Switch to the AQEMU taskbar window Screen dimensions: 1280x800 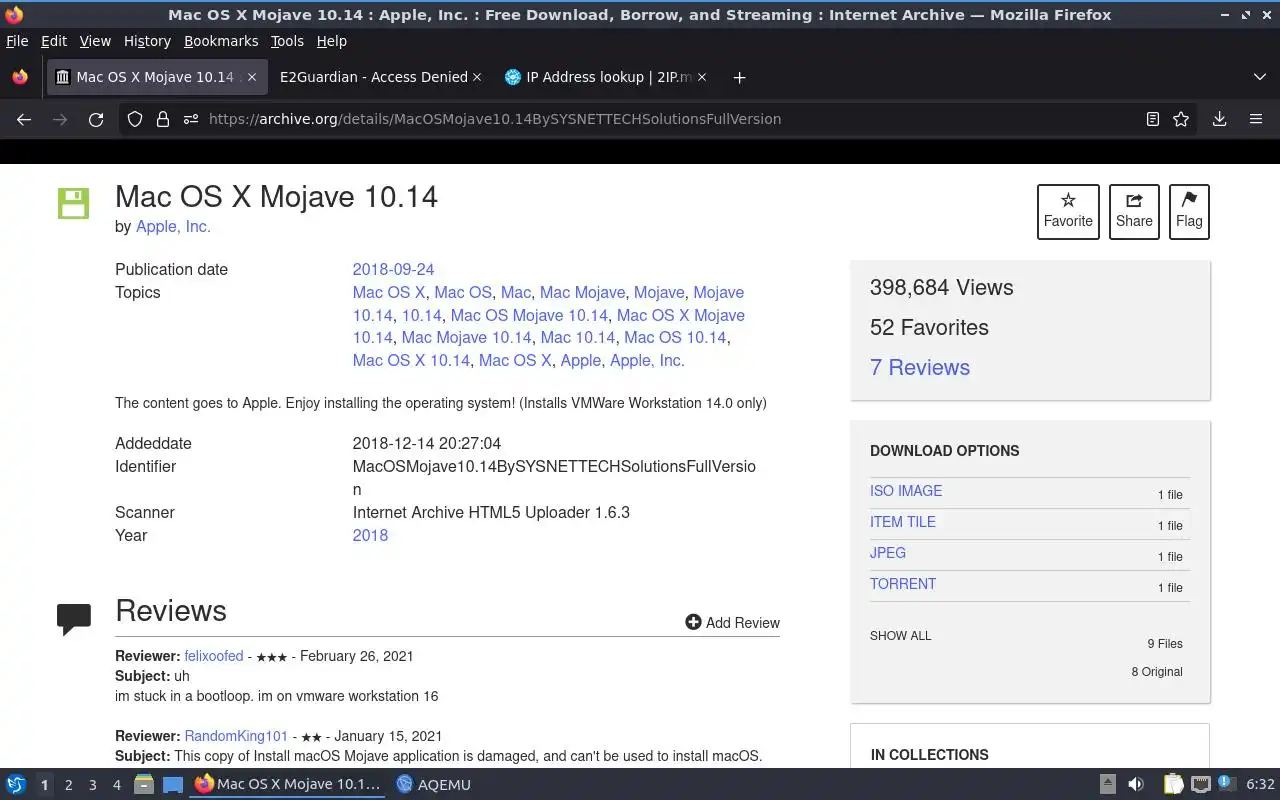(432, 785)
